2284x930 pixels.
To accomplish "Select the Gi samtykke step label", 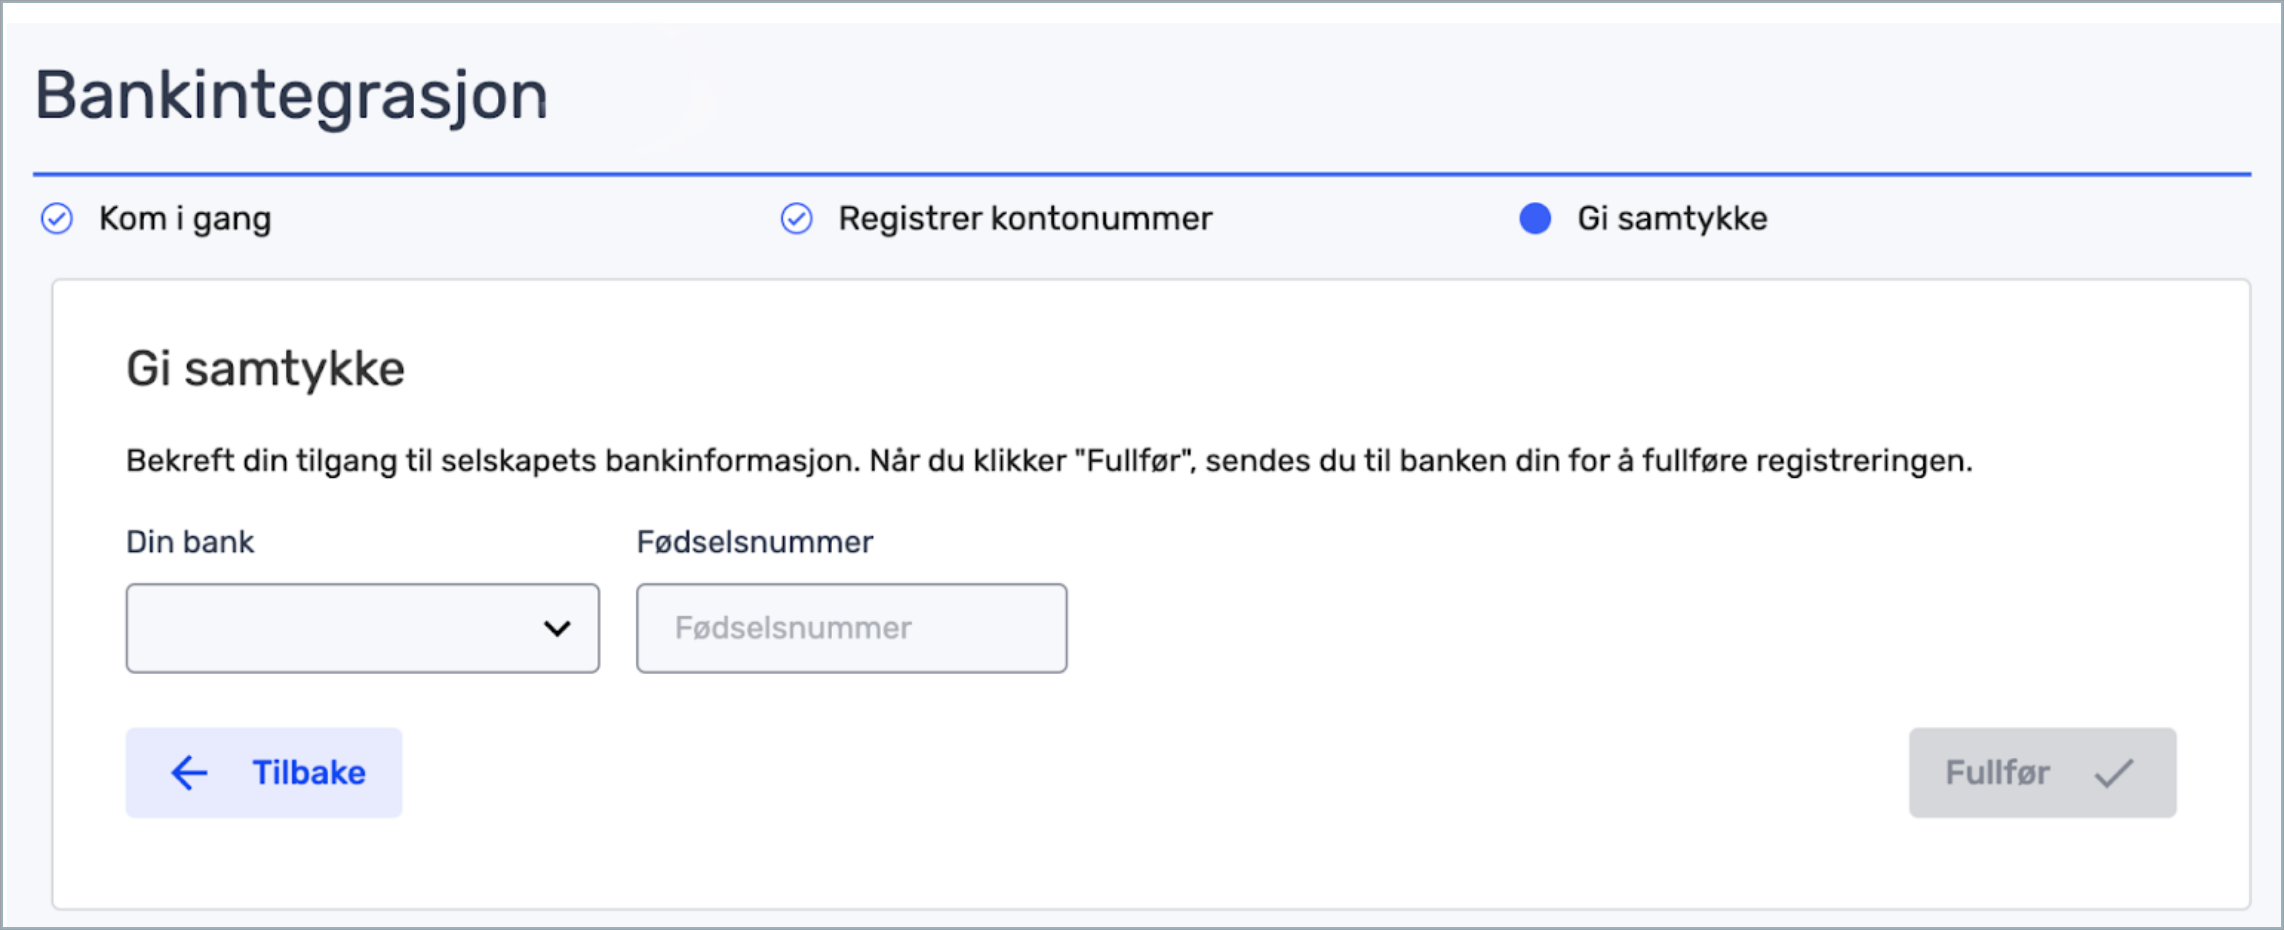I will [x=1672, y=218].
